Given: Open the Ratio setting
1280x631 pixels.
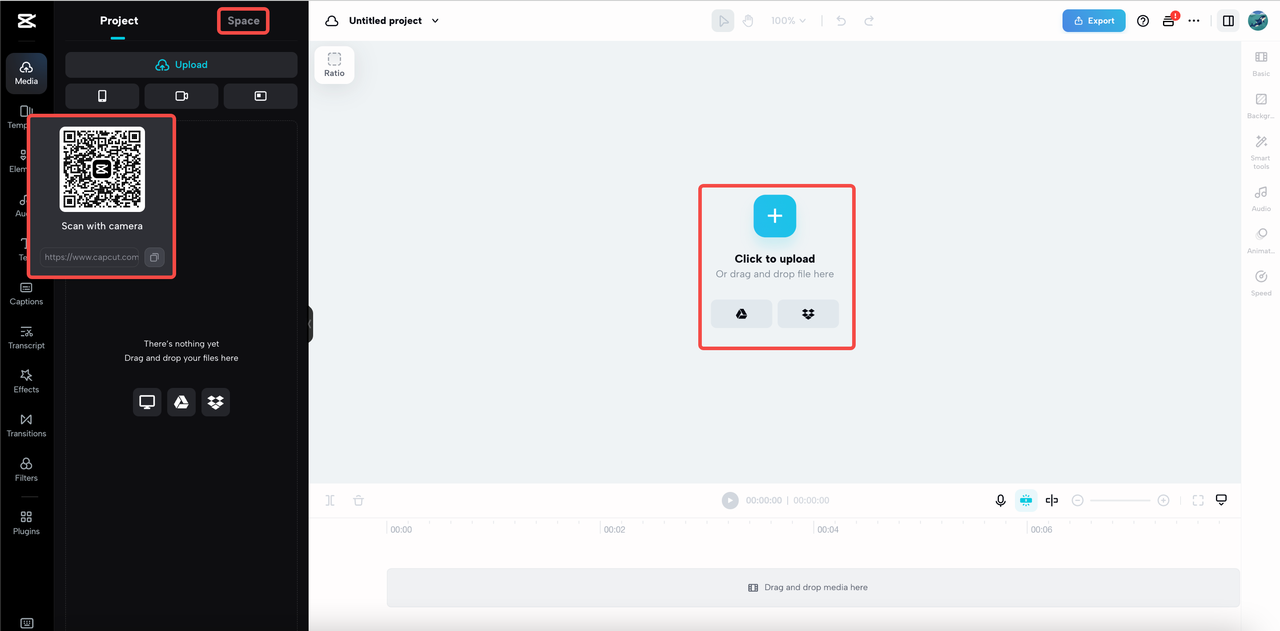Looking at the screenshot, I should point(334,65).
